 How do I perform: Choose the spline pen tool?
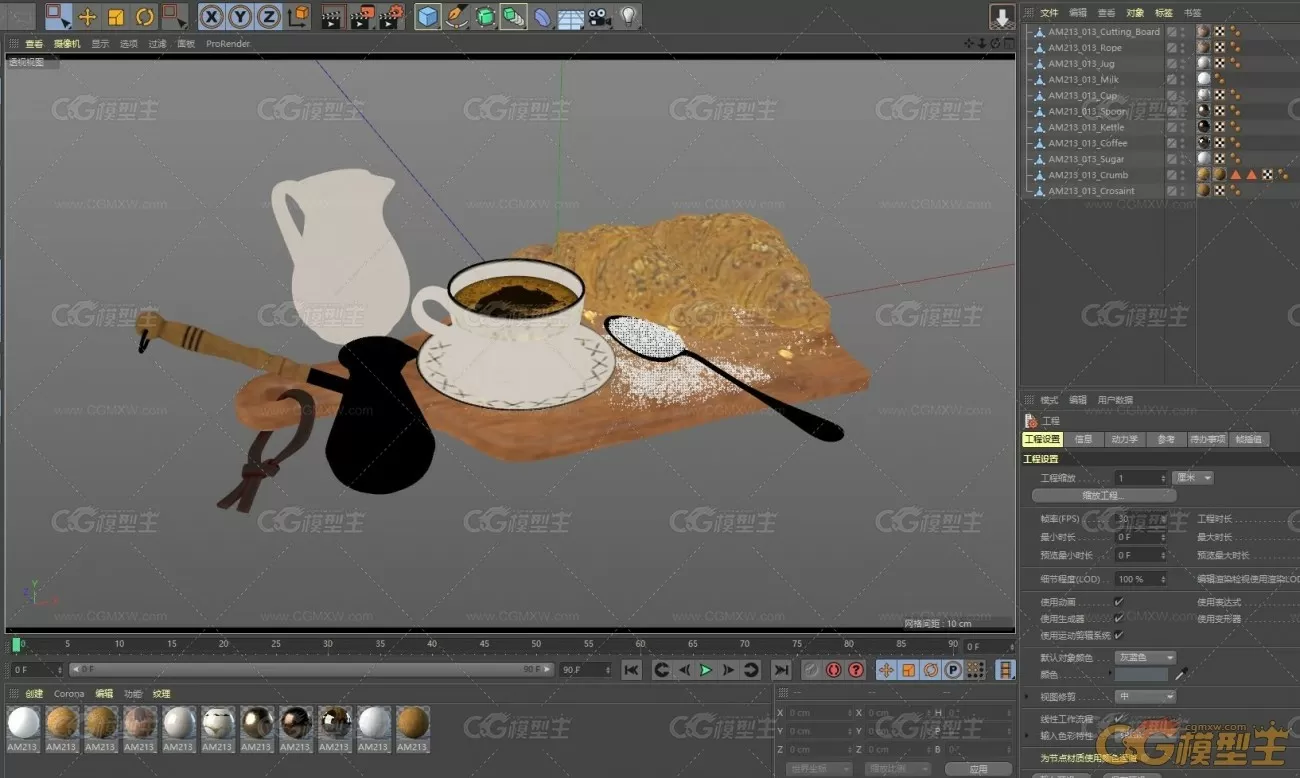(x=457, y=16)
